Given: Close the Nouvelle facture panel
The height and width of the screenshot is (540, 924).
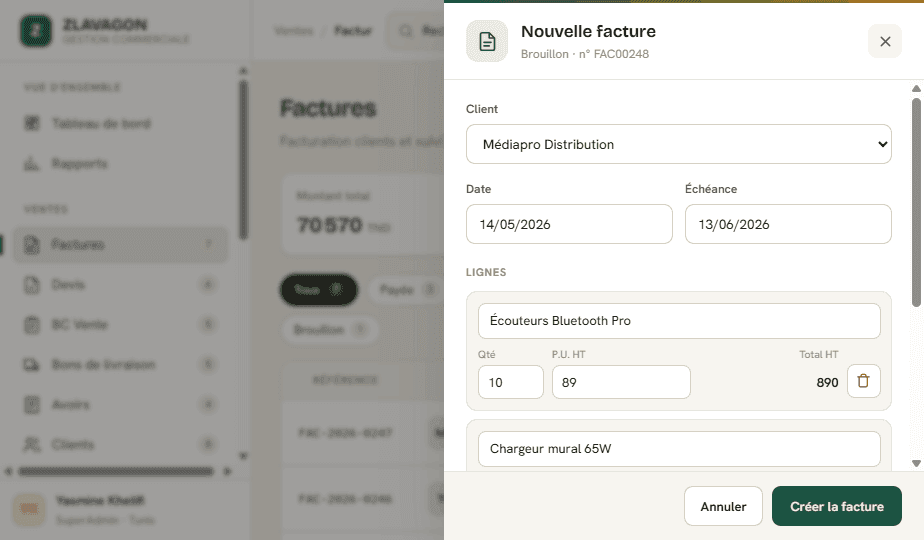Looking at the screenshot, I should click(885, 41).
